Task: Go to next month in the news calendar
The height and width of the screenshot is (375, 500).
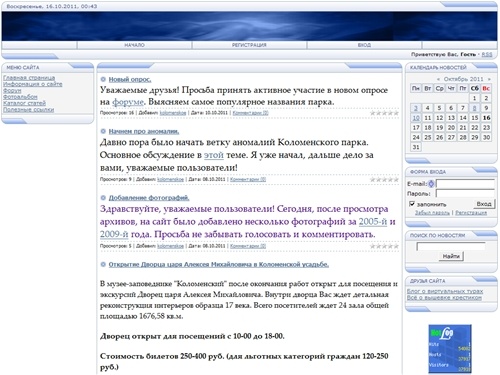Action: coord(489,79)
